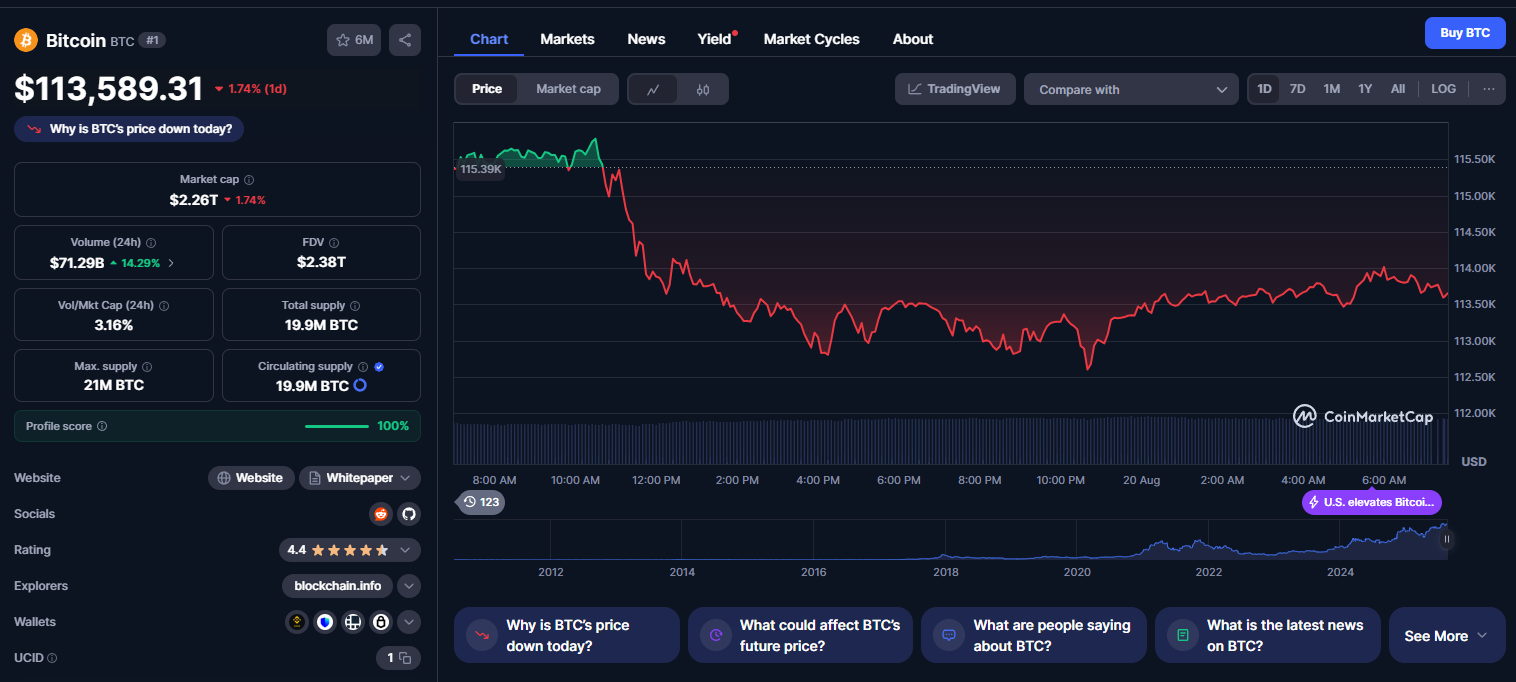Open the Compare with dropdown

(1132, 89)
